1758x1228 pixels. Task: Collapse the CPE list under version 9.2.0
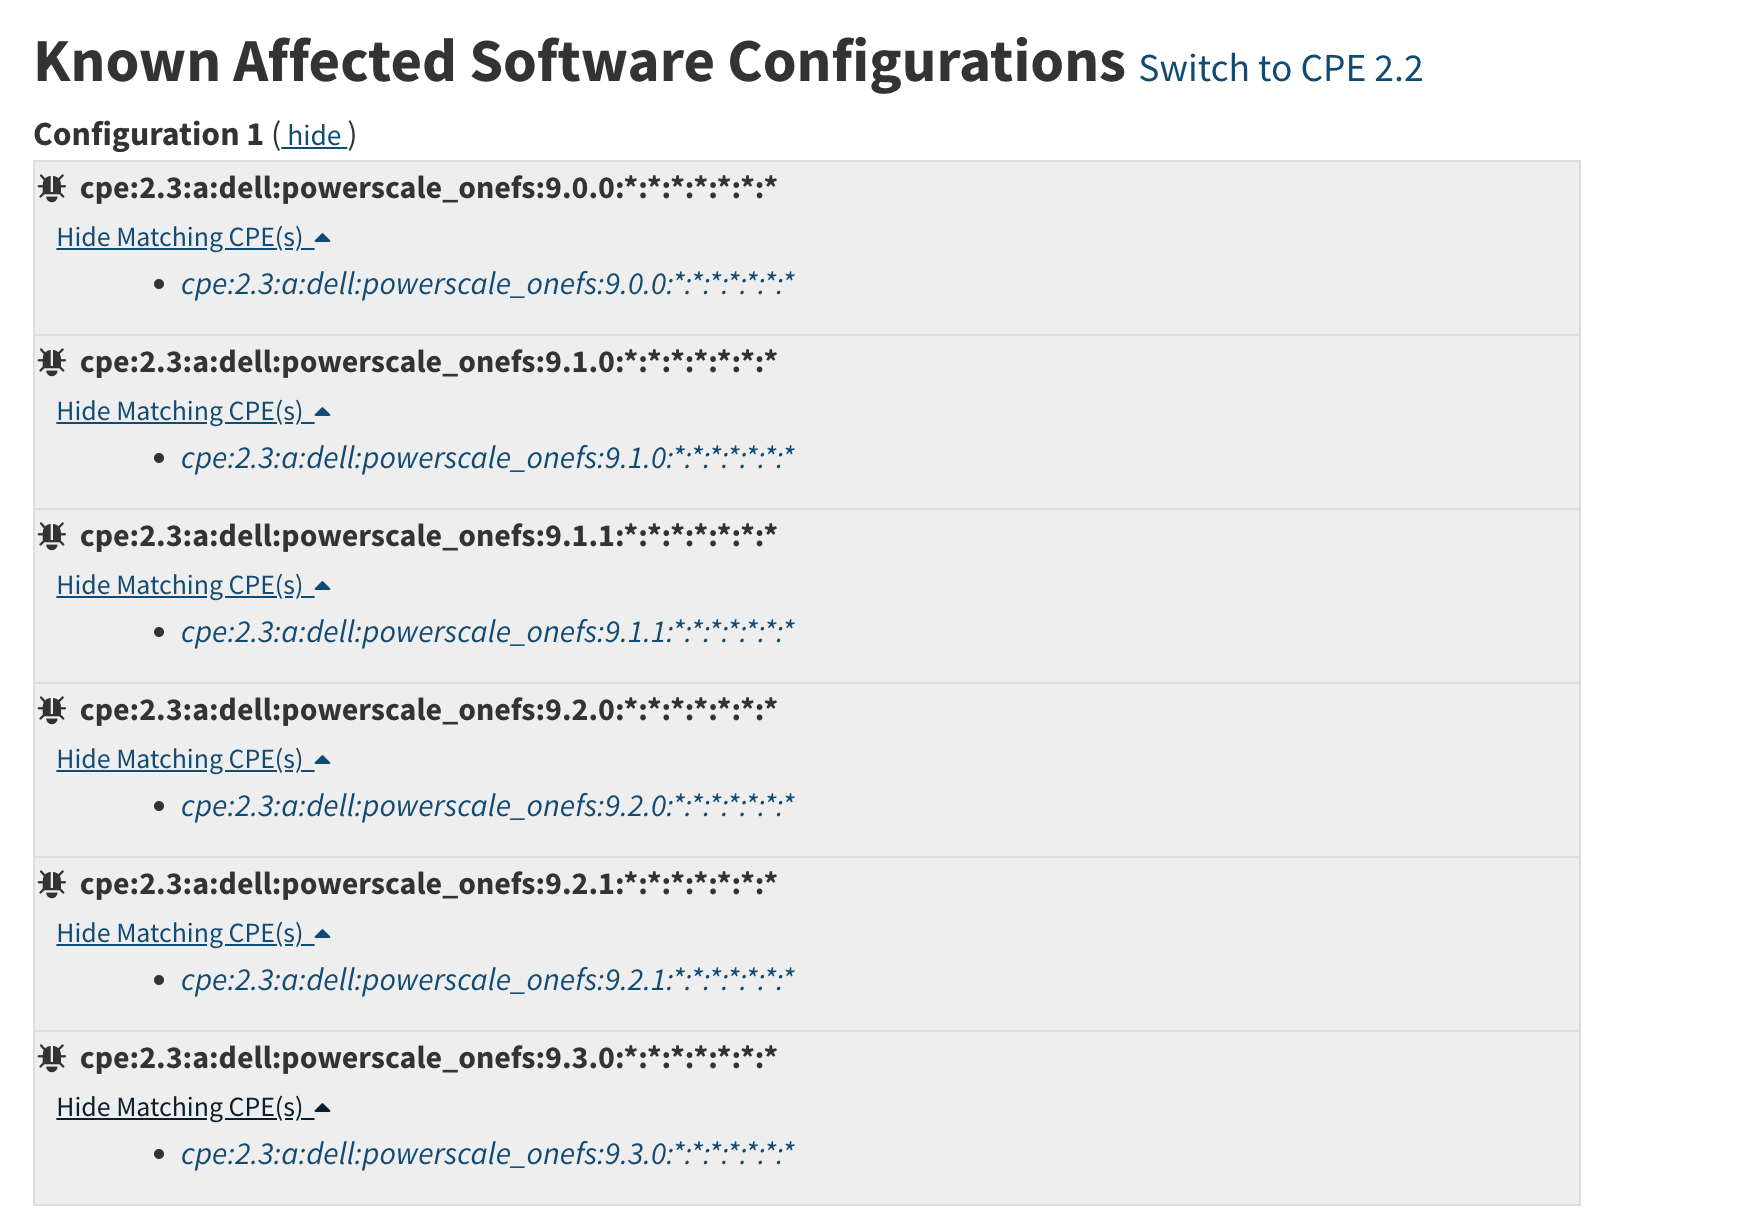pos(180,758)
